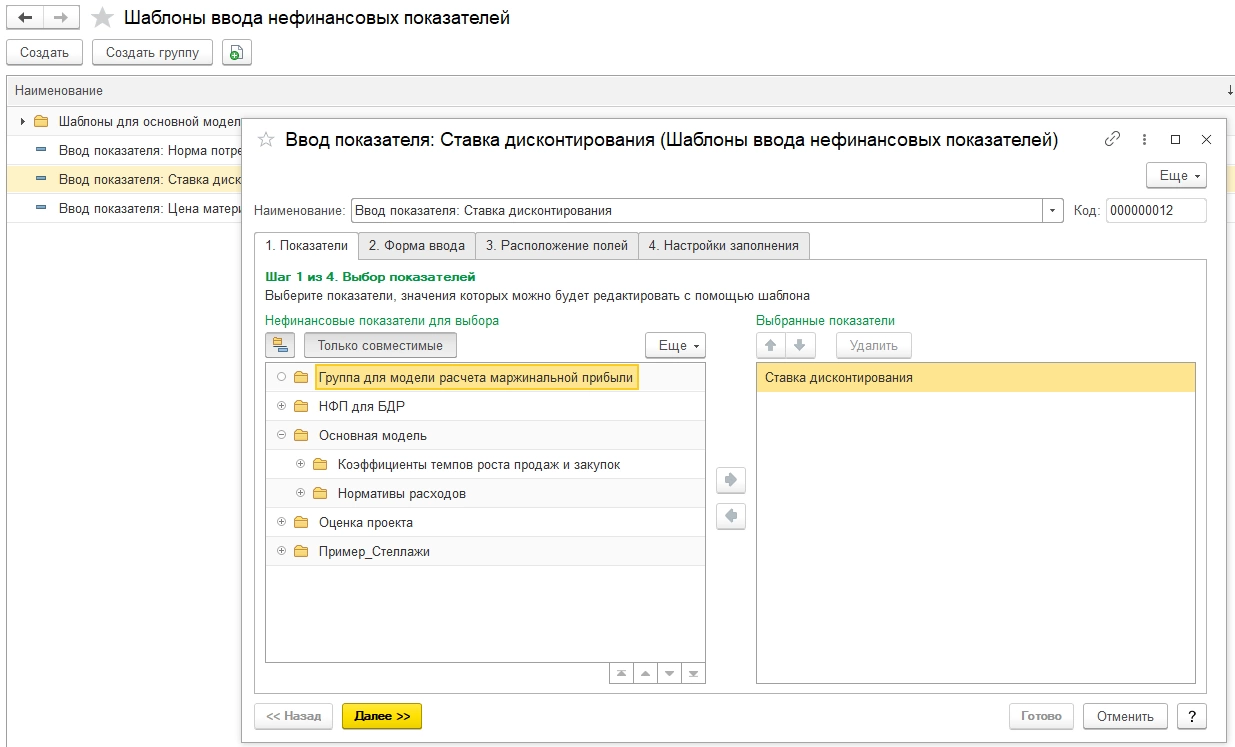Move the selected indicator down in the list
Viewport: 1235px width, 747px height.
800,345
